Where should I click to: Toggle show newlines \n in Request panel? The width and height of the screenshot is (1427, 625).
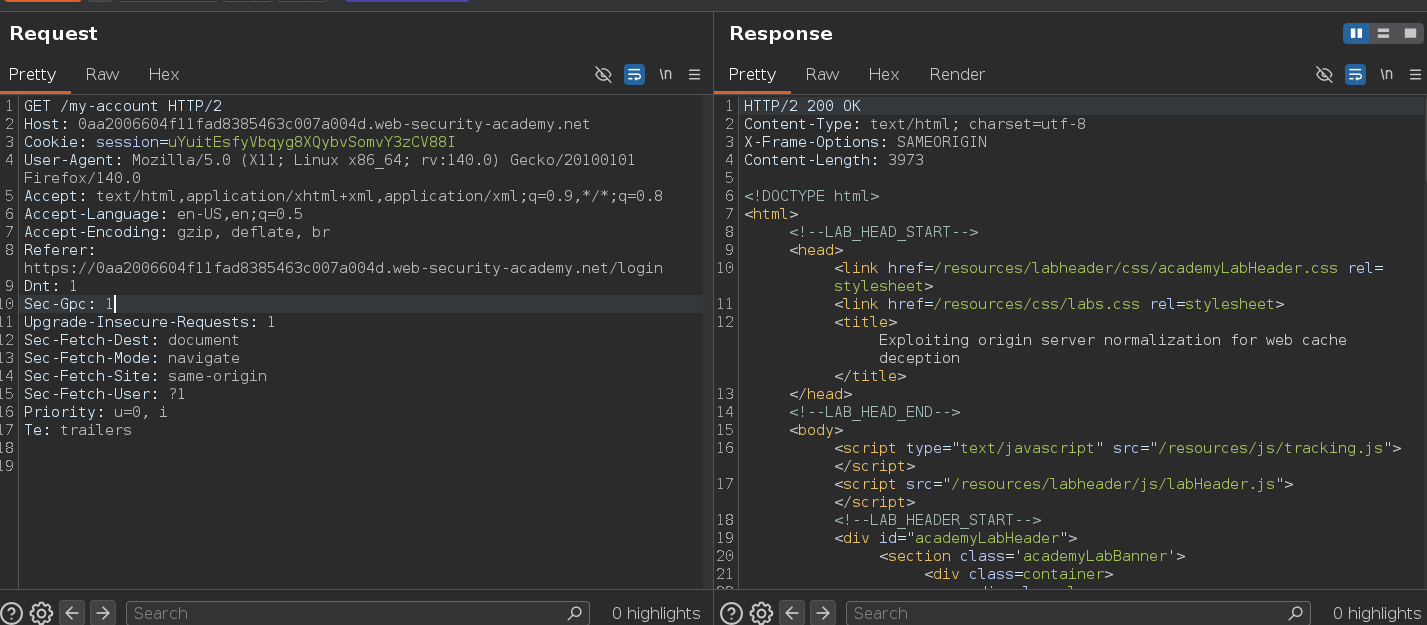tap(665, 74)
